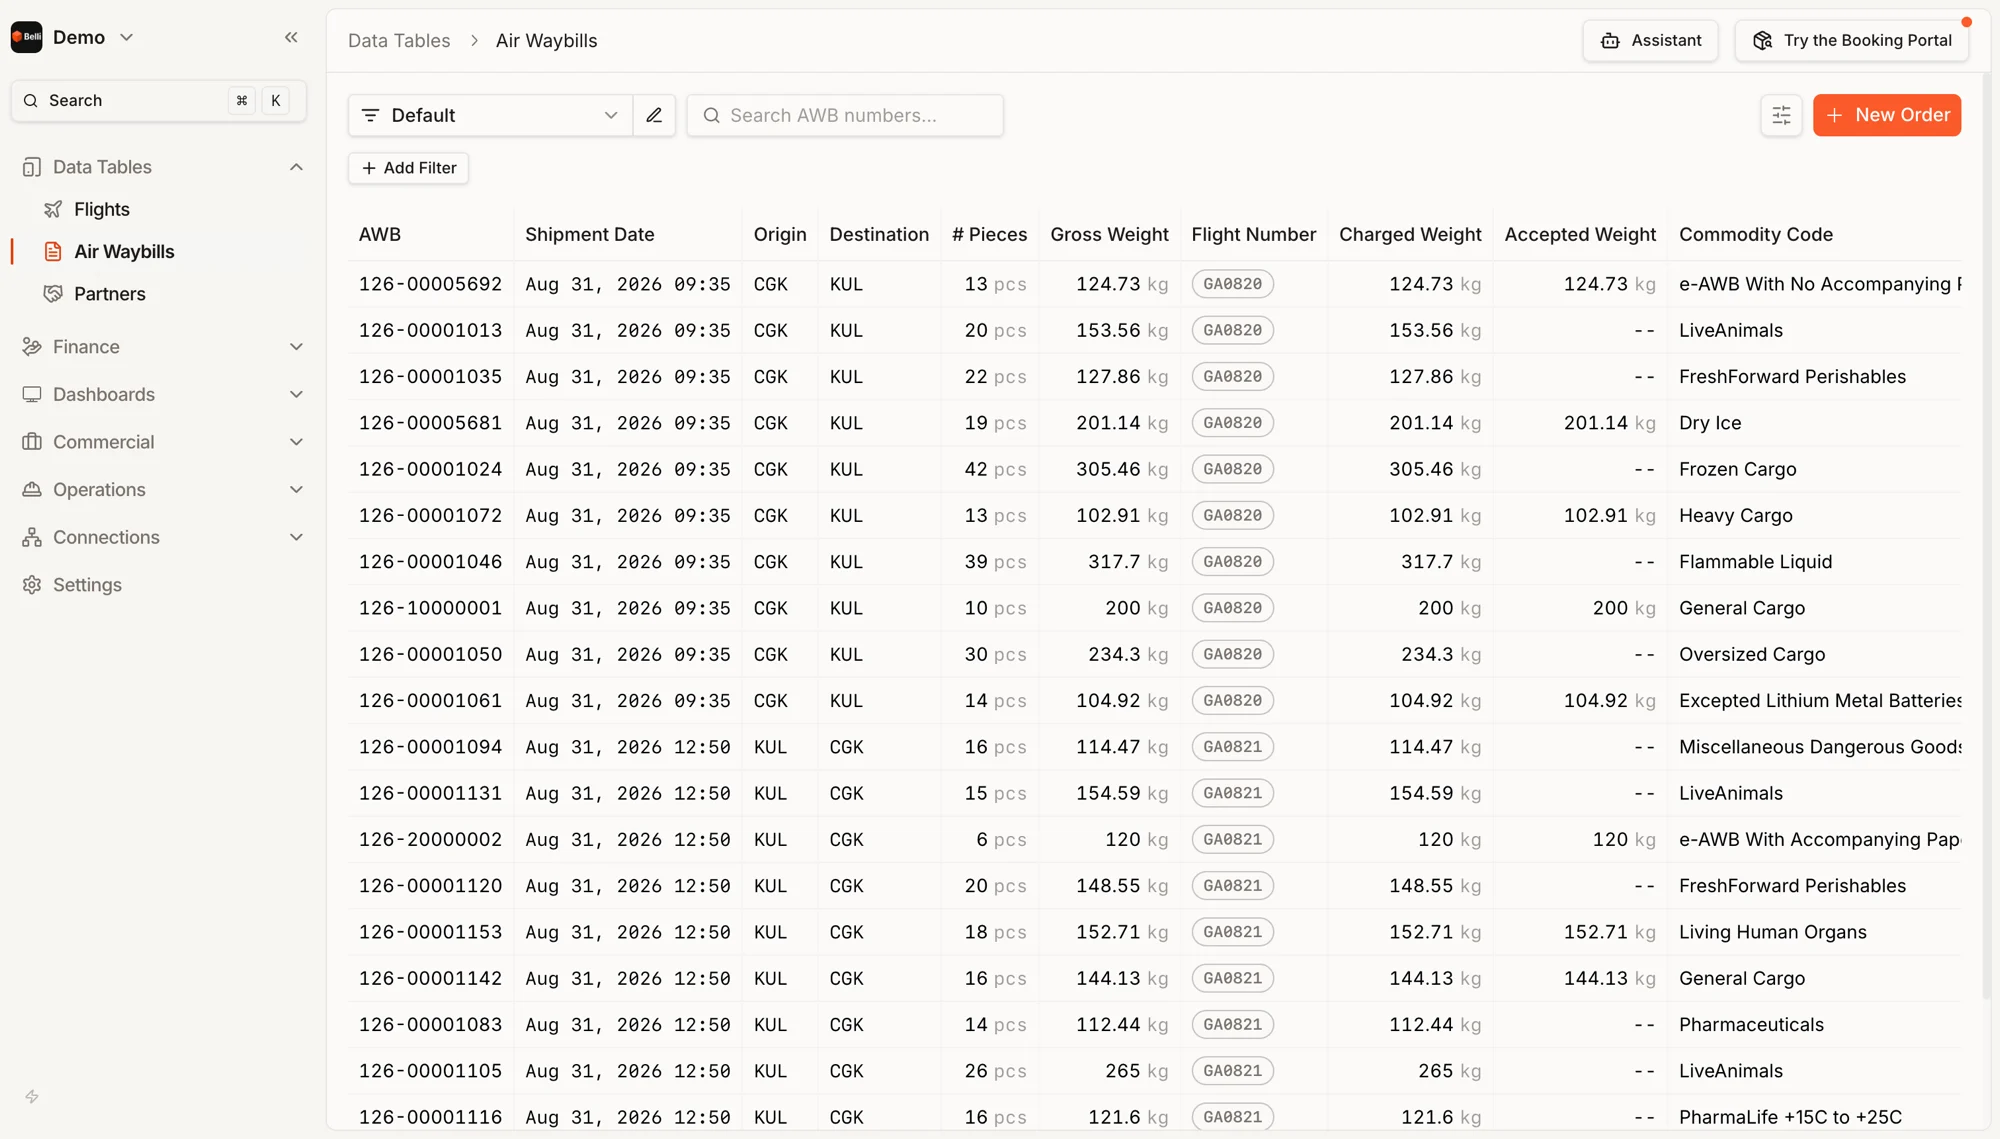This screenshot has width=2000, height=1139.
Task: Click the edit view pencil icon
Action: [x=654, y=115]
